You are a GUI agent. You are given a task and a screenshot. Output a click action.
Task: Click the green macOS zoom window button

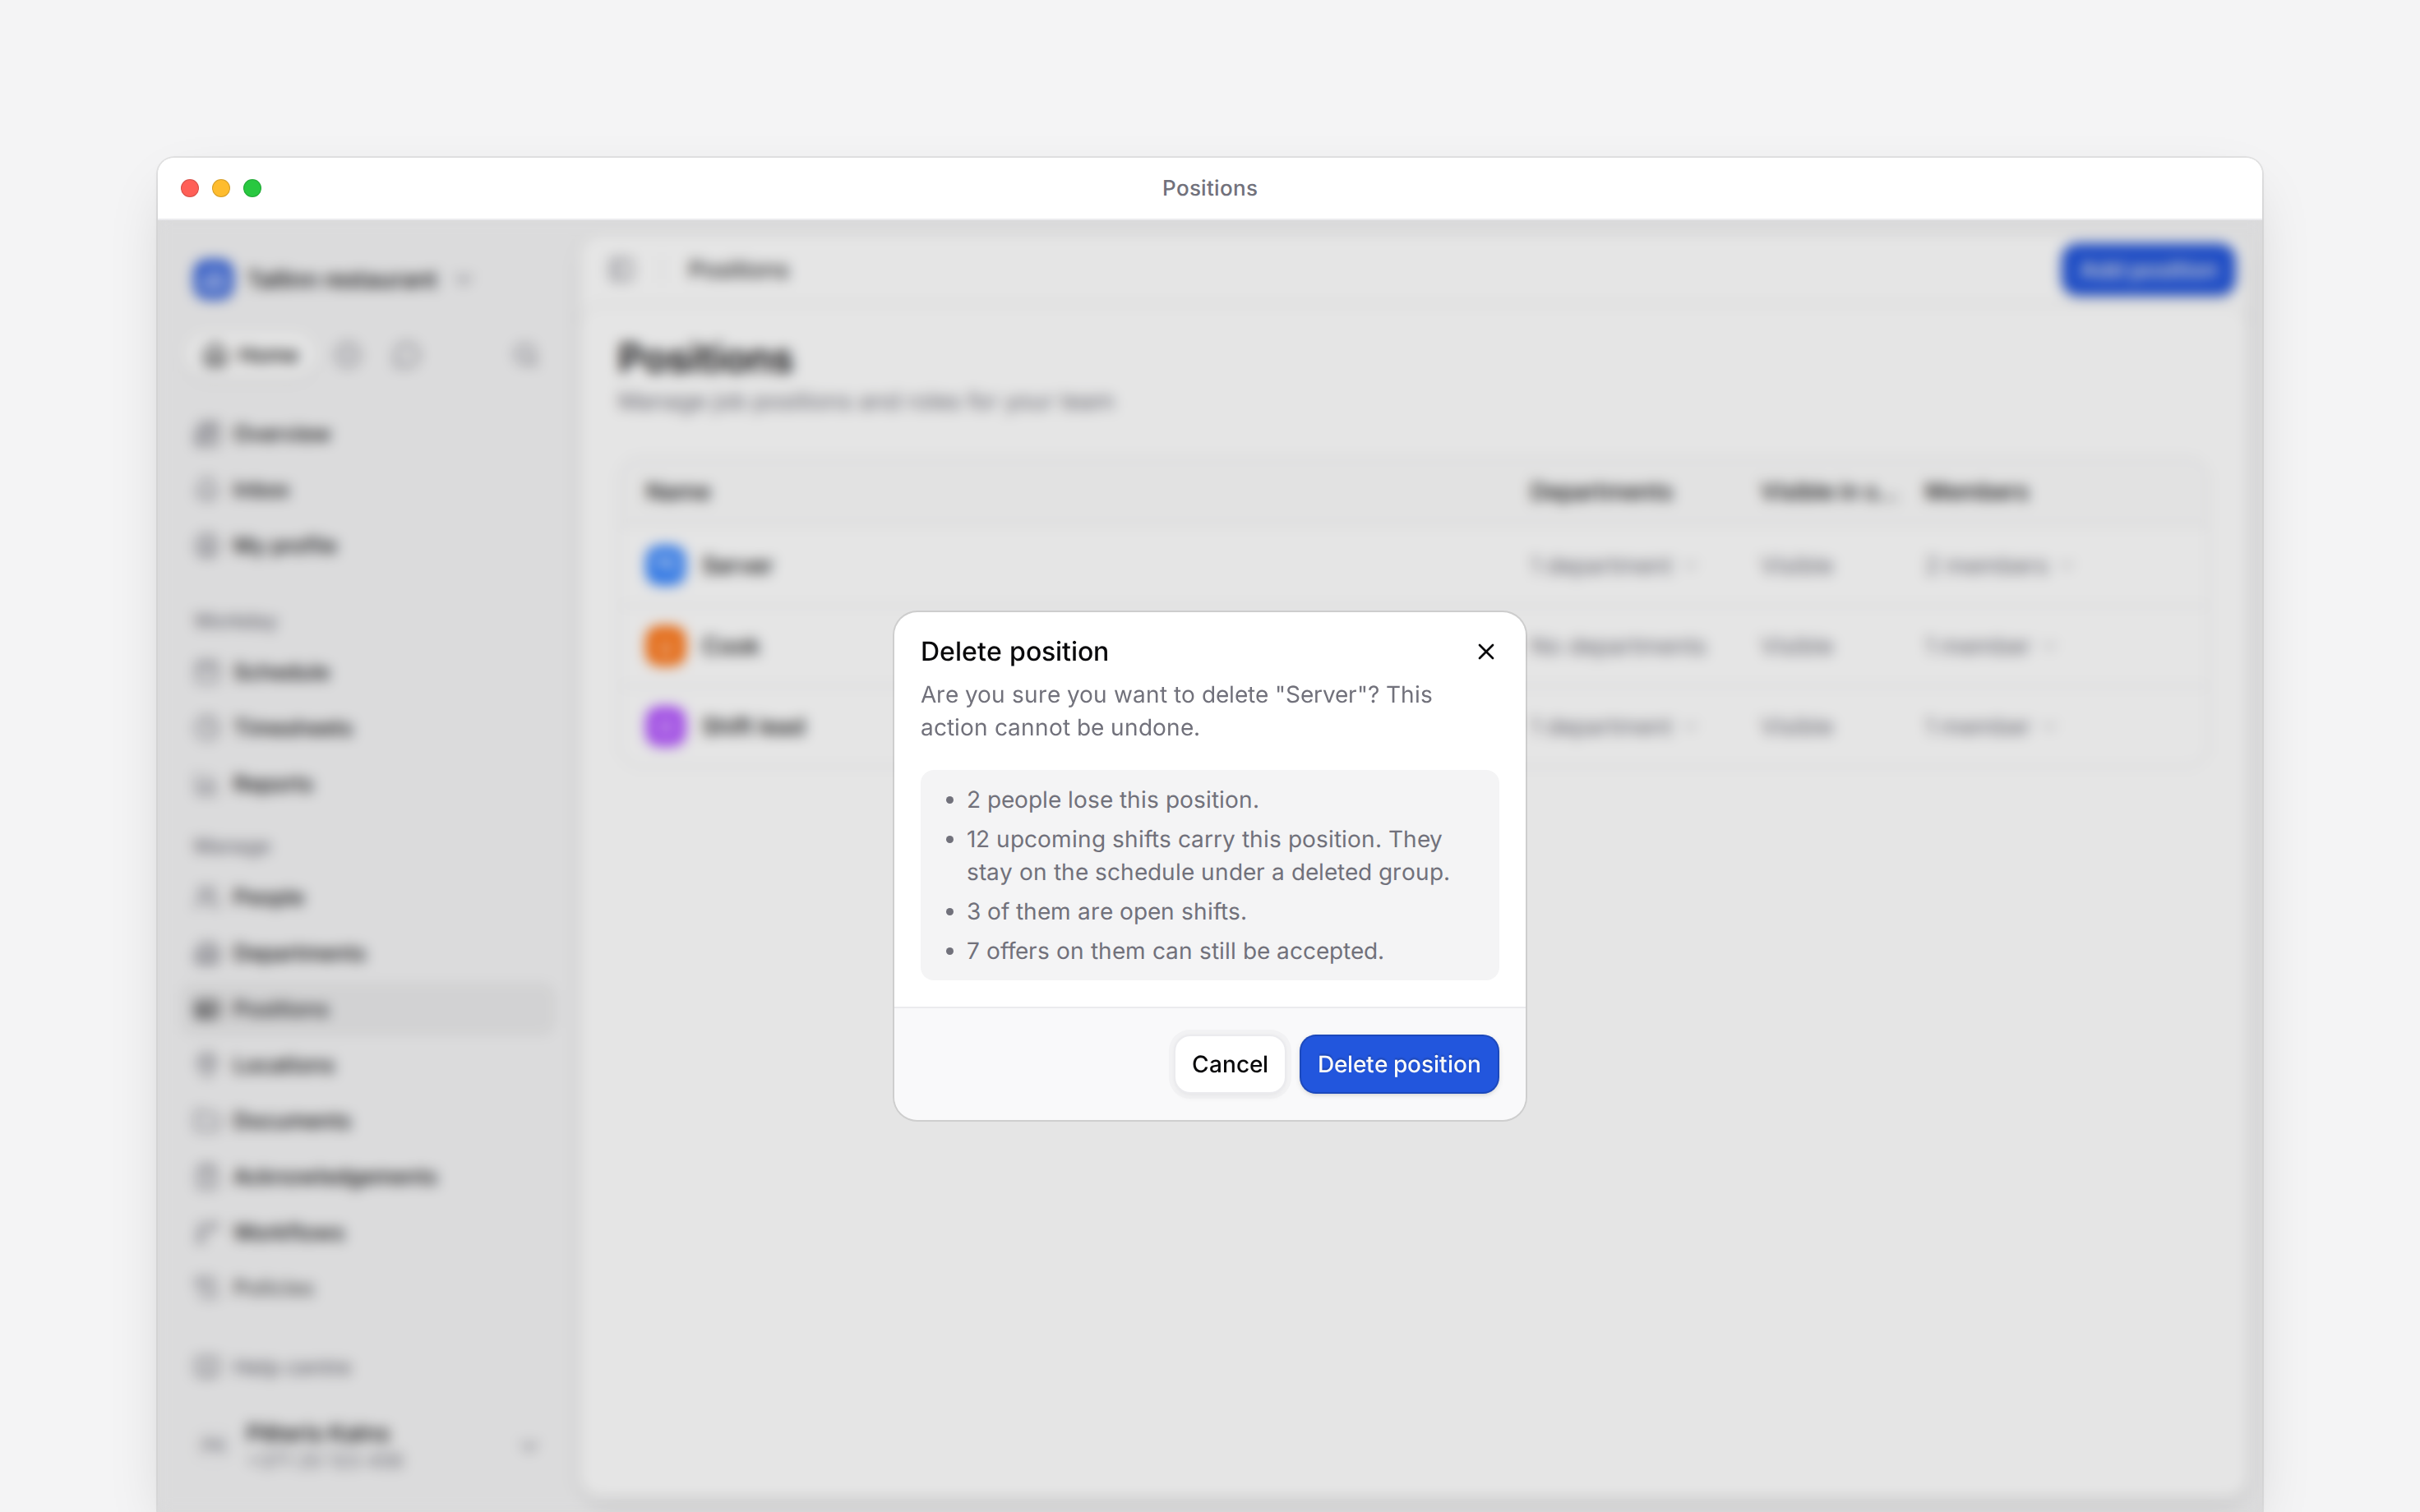click(252, 188)
